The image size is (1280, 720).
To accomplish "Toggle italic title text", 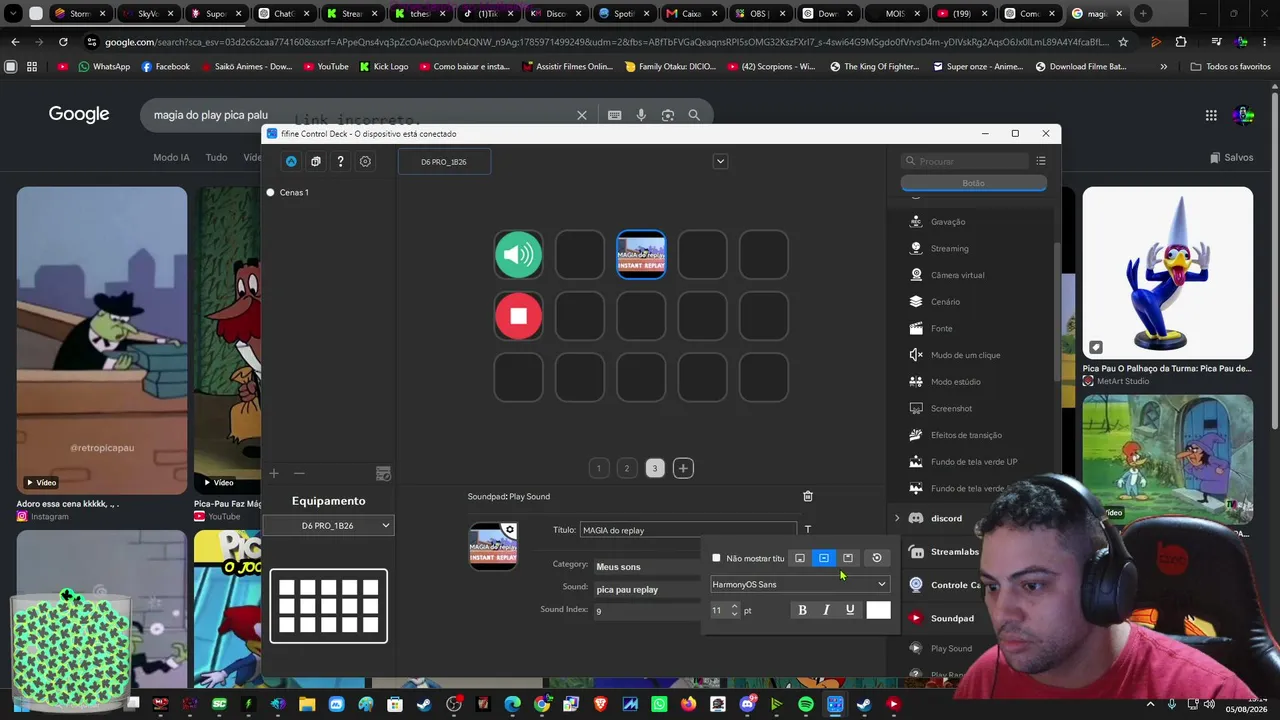I will coord(826,610).
